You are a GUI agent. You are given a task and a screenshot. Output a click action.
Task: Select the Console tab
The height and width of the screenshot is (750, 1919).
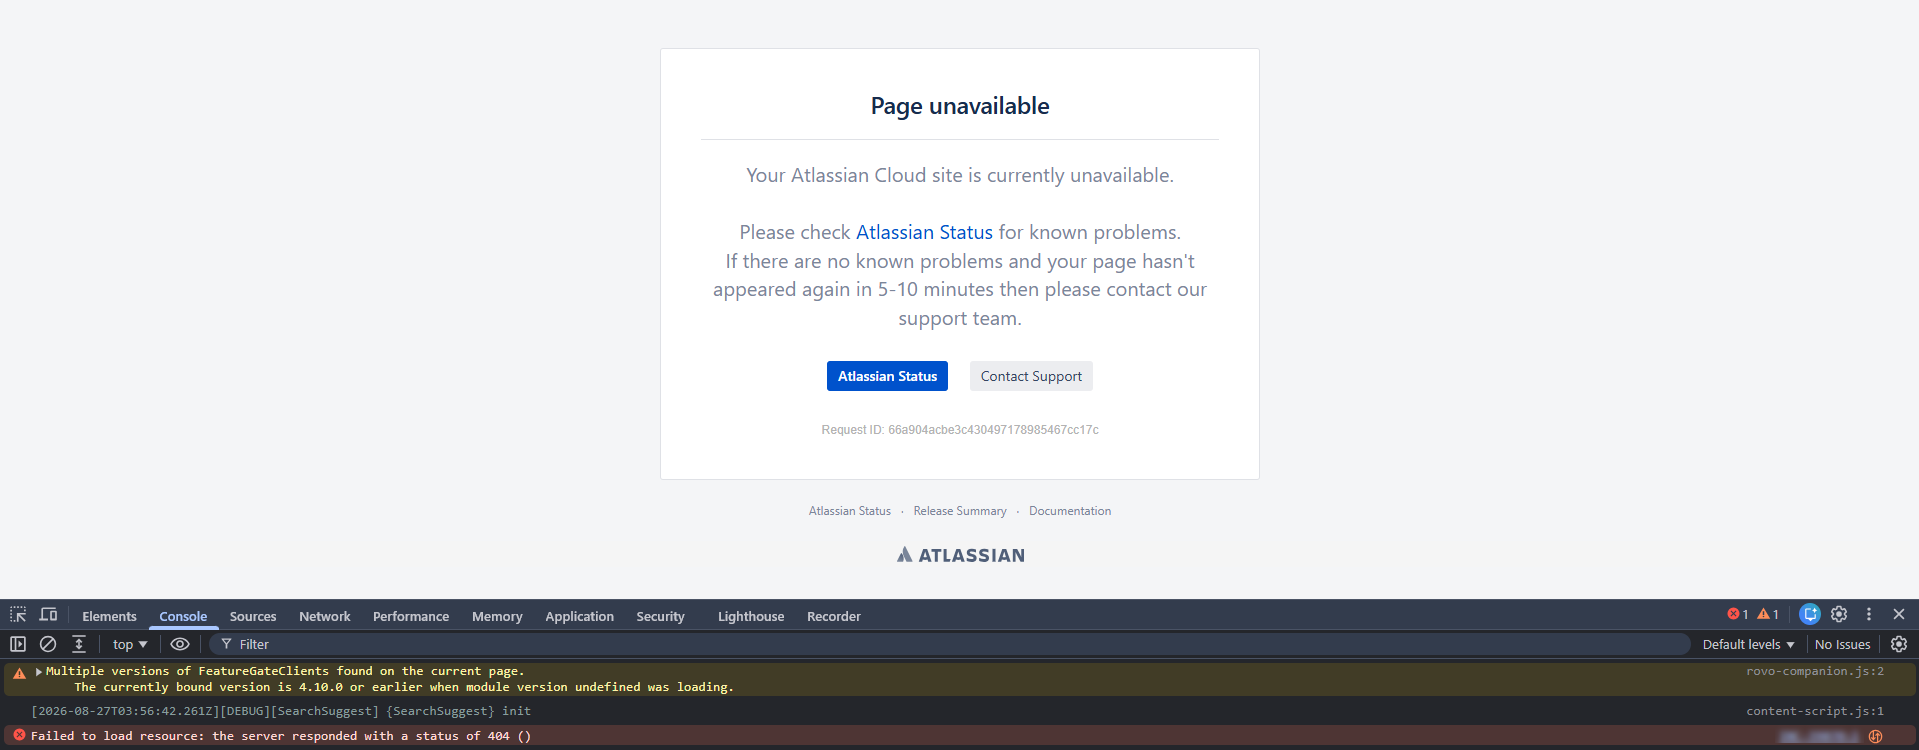pos(183,616)
